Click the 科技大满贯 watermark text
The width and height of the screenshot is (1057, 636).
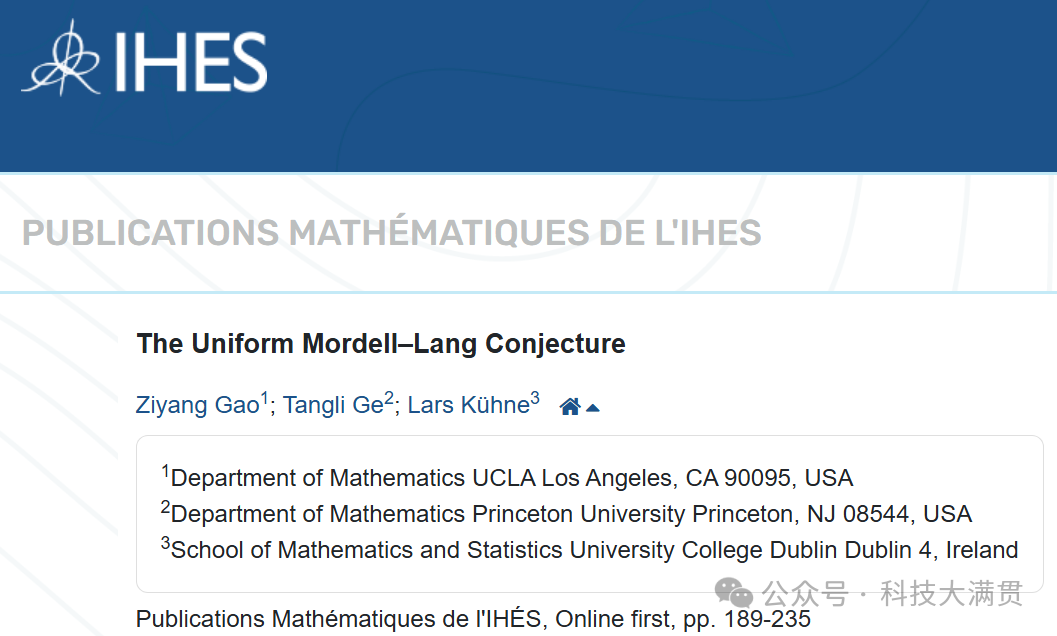(x=951, y=594)
